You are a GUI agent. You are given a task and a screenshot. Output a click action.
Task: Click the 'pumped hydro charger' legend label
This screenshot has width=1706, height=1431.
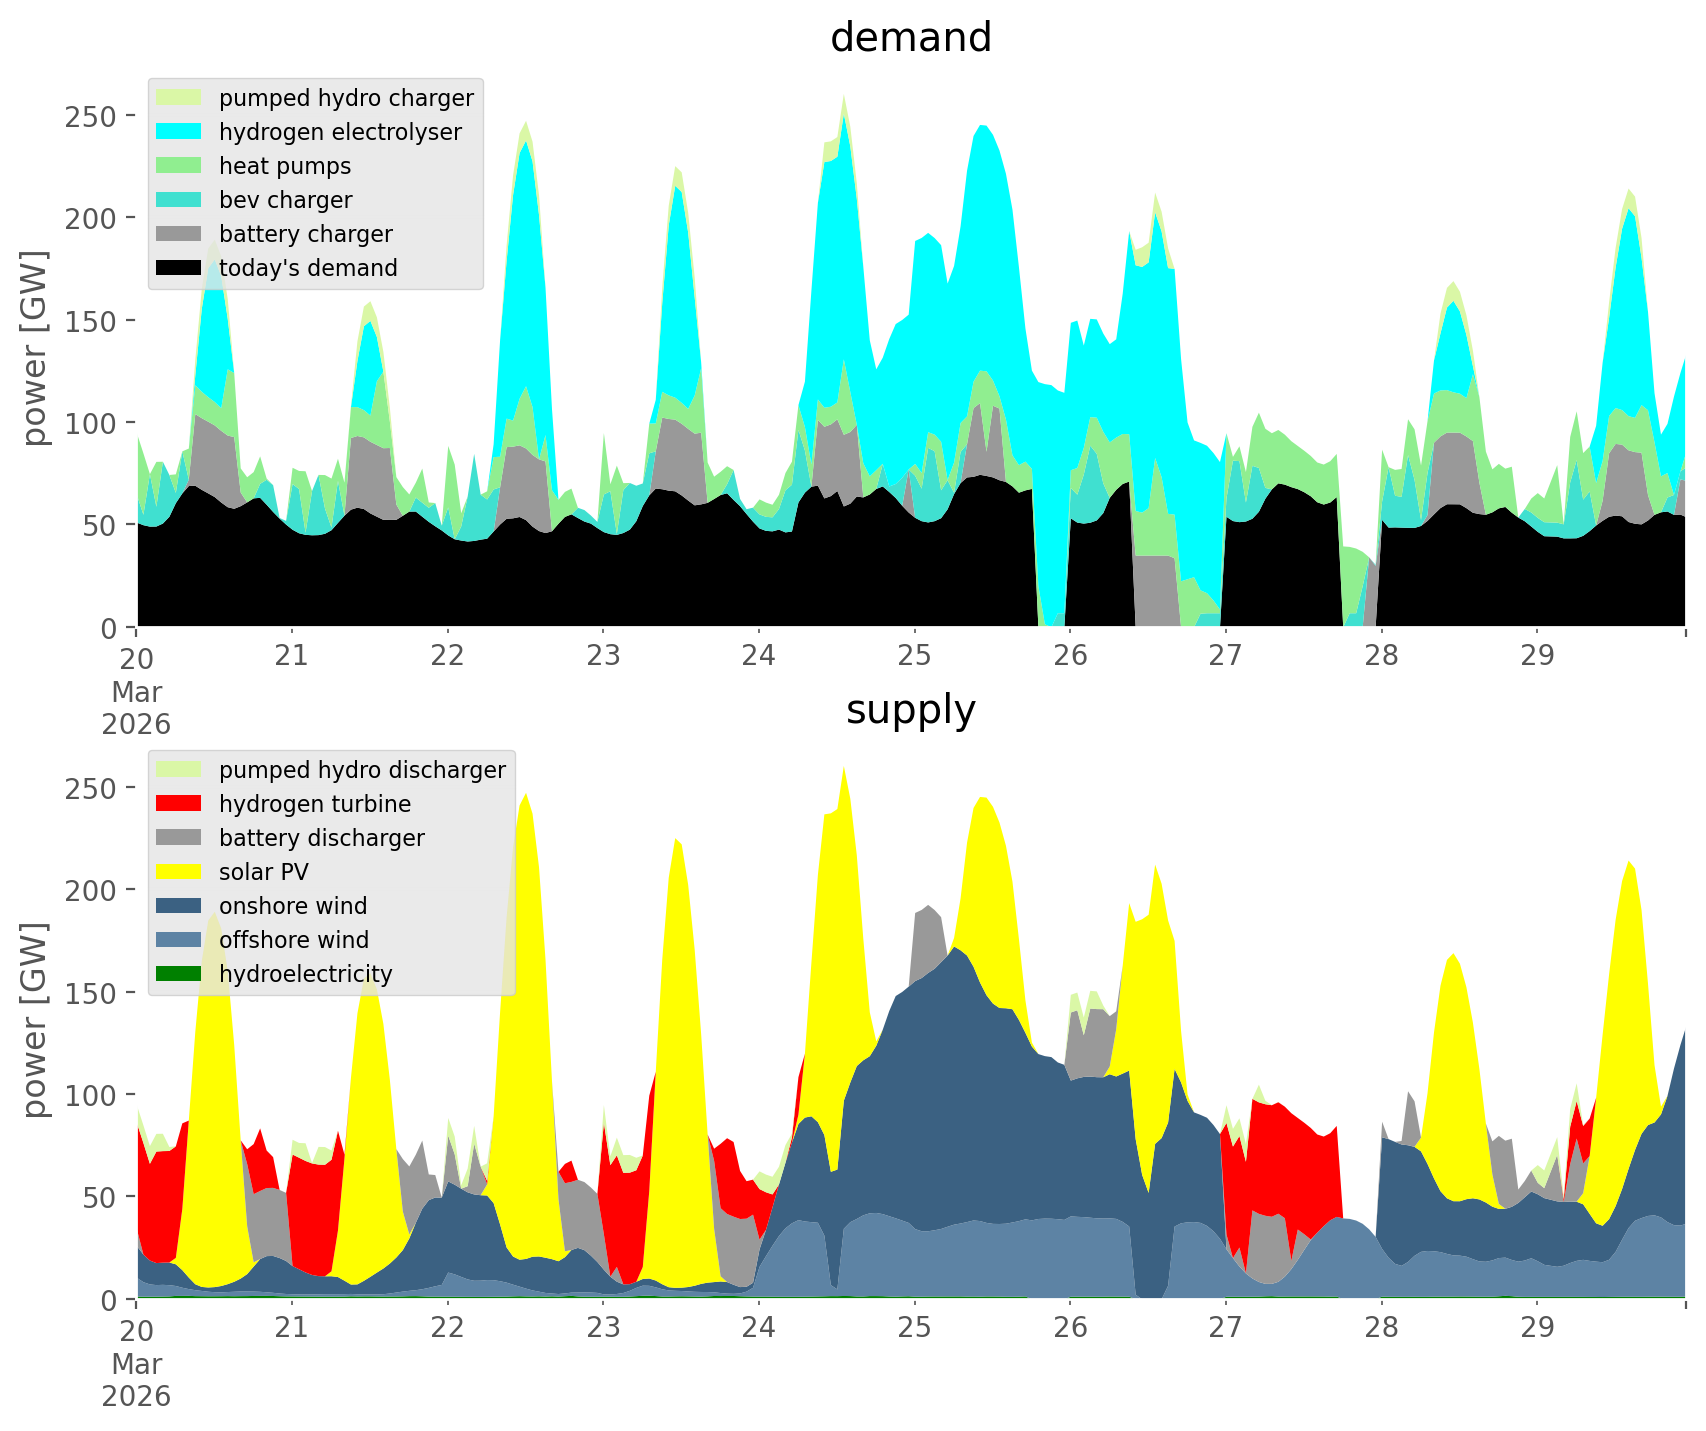pos(346,98)
